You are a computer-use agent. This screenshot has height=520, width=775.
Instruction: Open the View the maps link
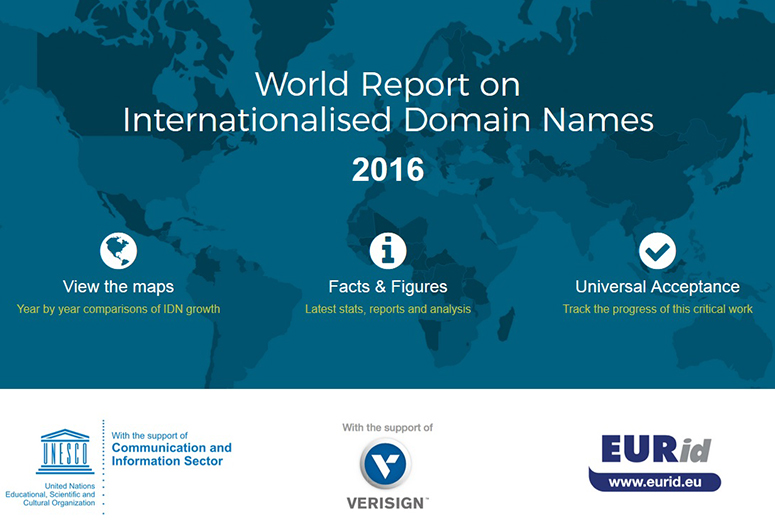click(x=118, y=287)
